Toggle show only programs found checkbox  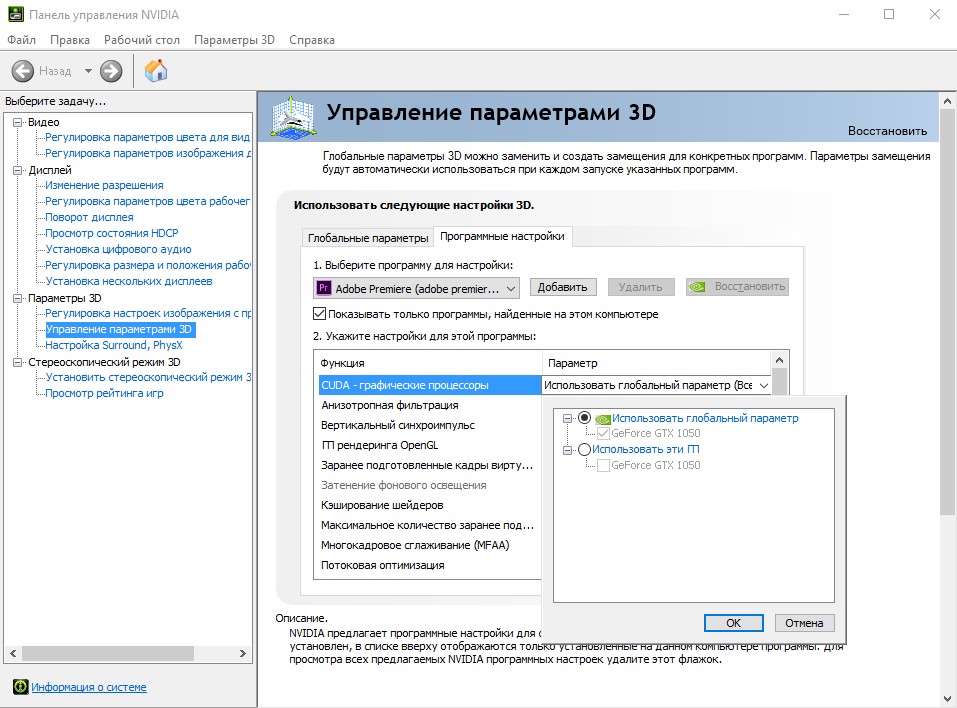[x=319, y=314]
